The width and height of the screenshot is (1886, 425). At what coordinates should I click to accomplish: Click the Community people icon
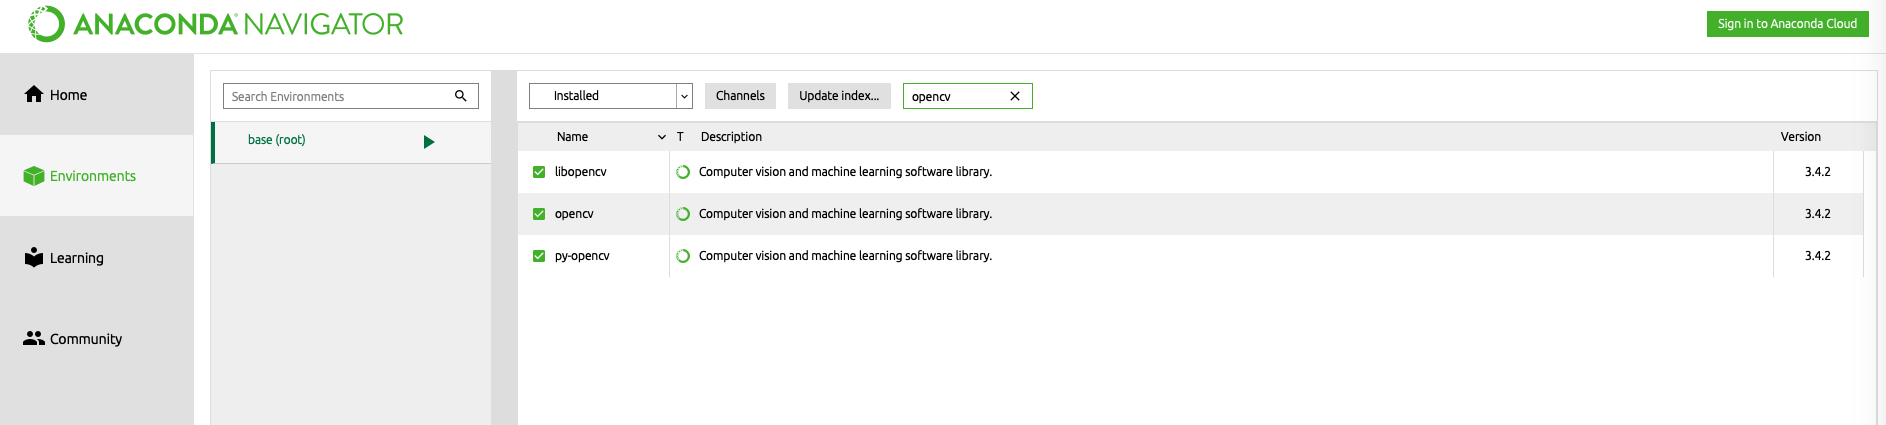tap(34, 339)
